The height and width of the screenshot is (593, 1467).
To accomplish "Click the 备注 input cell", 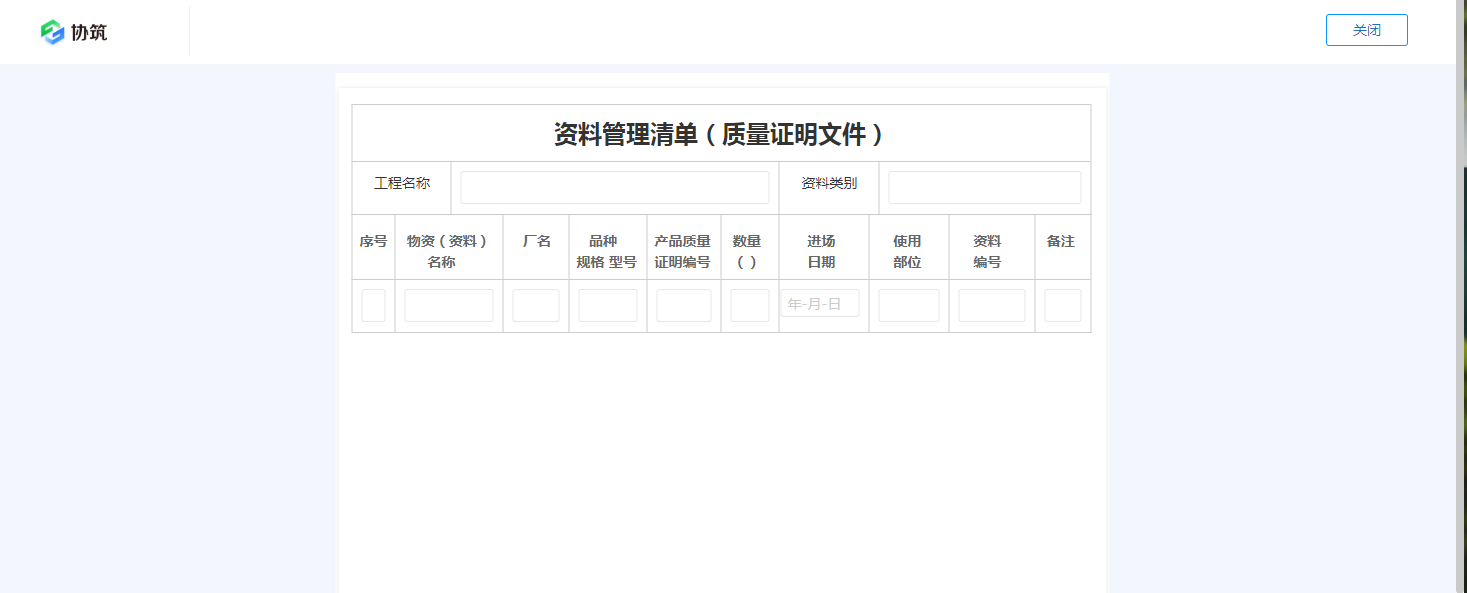I will (1062, 305).
